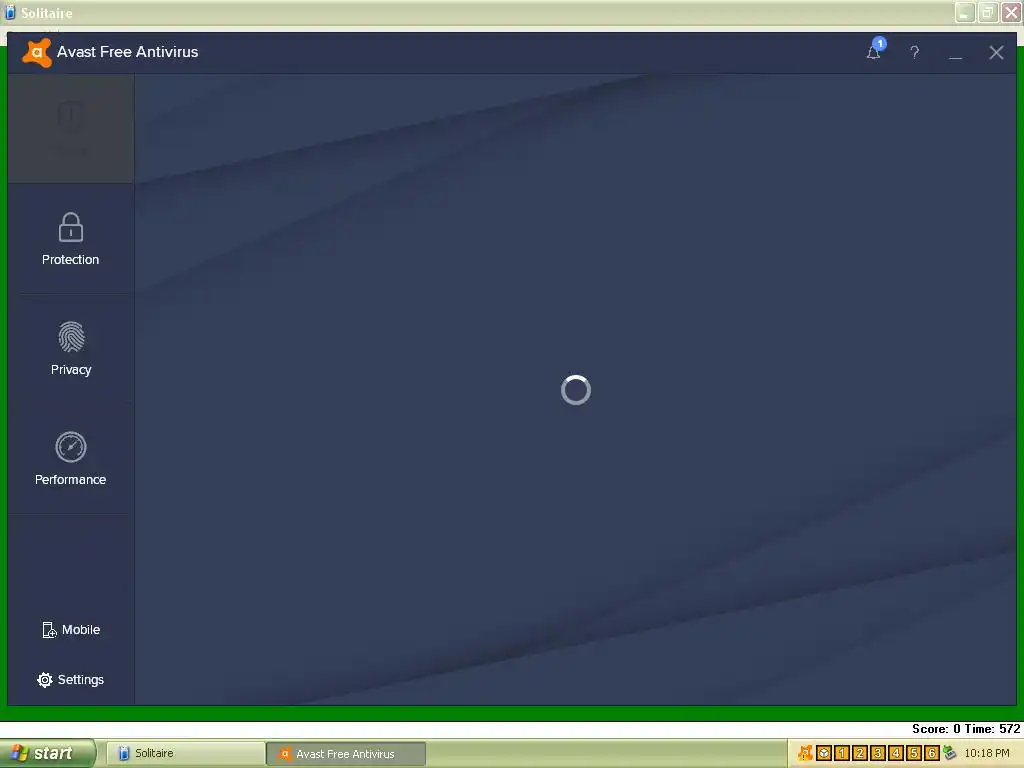Restore the Solitaire window
The height and width of the screenshot is (768, 1024).
pos(987,12)
